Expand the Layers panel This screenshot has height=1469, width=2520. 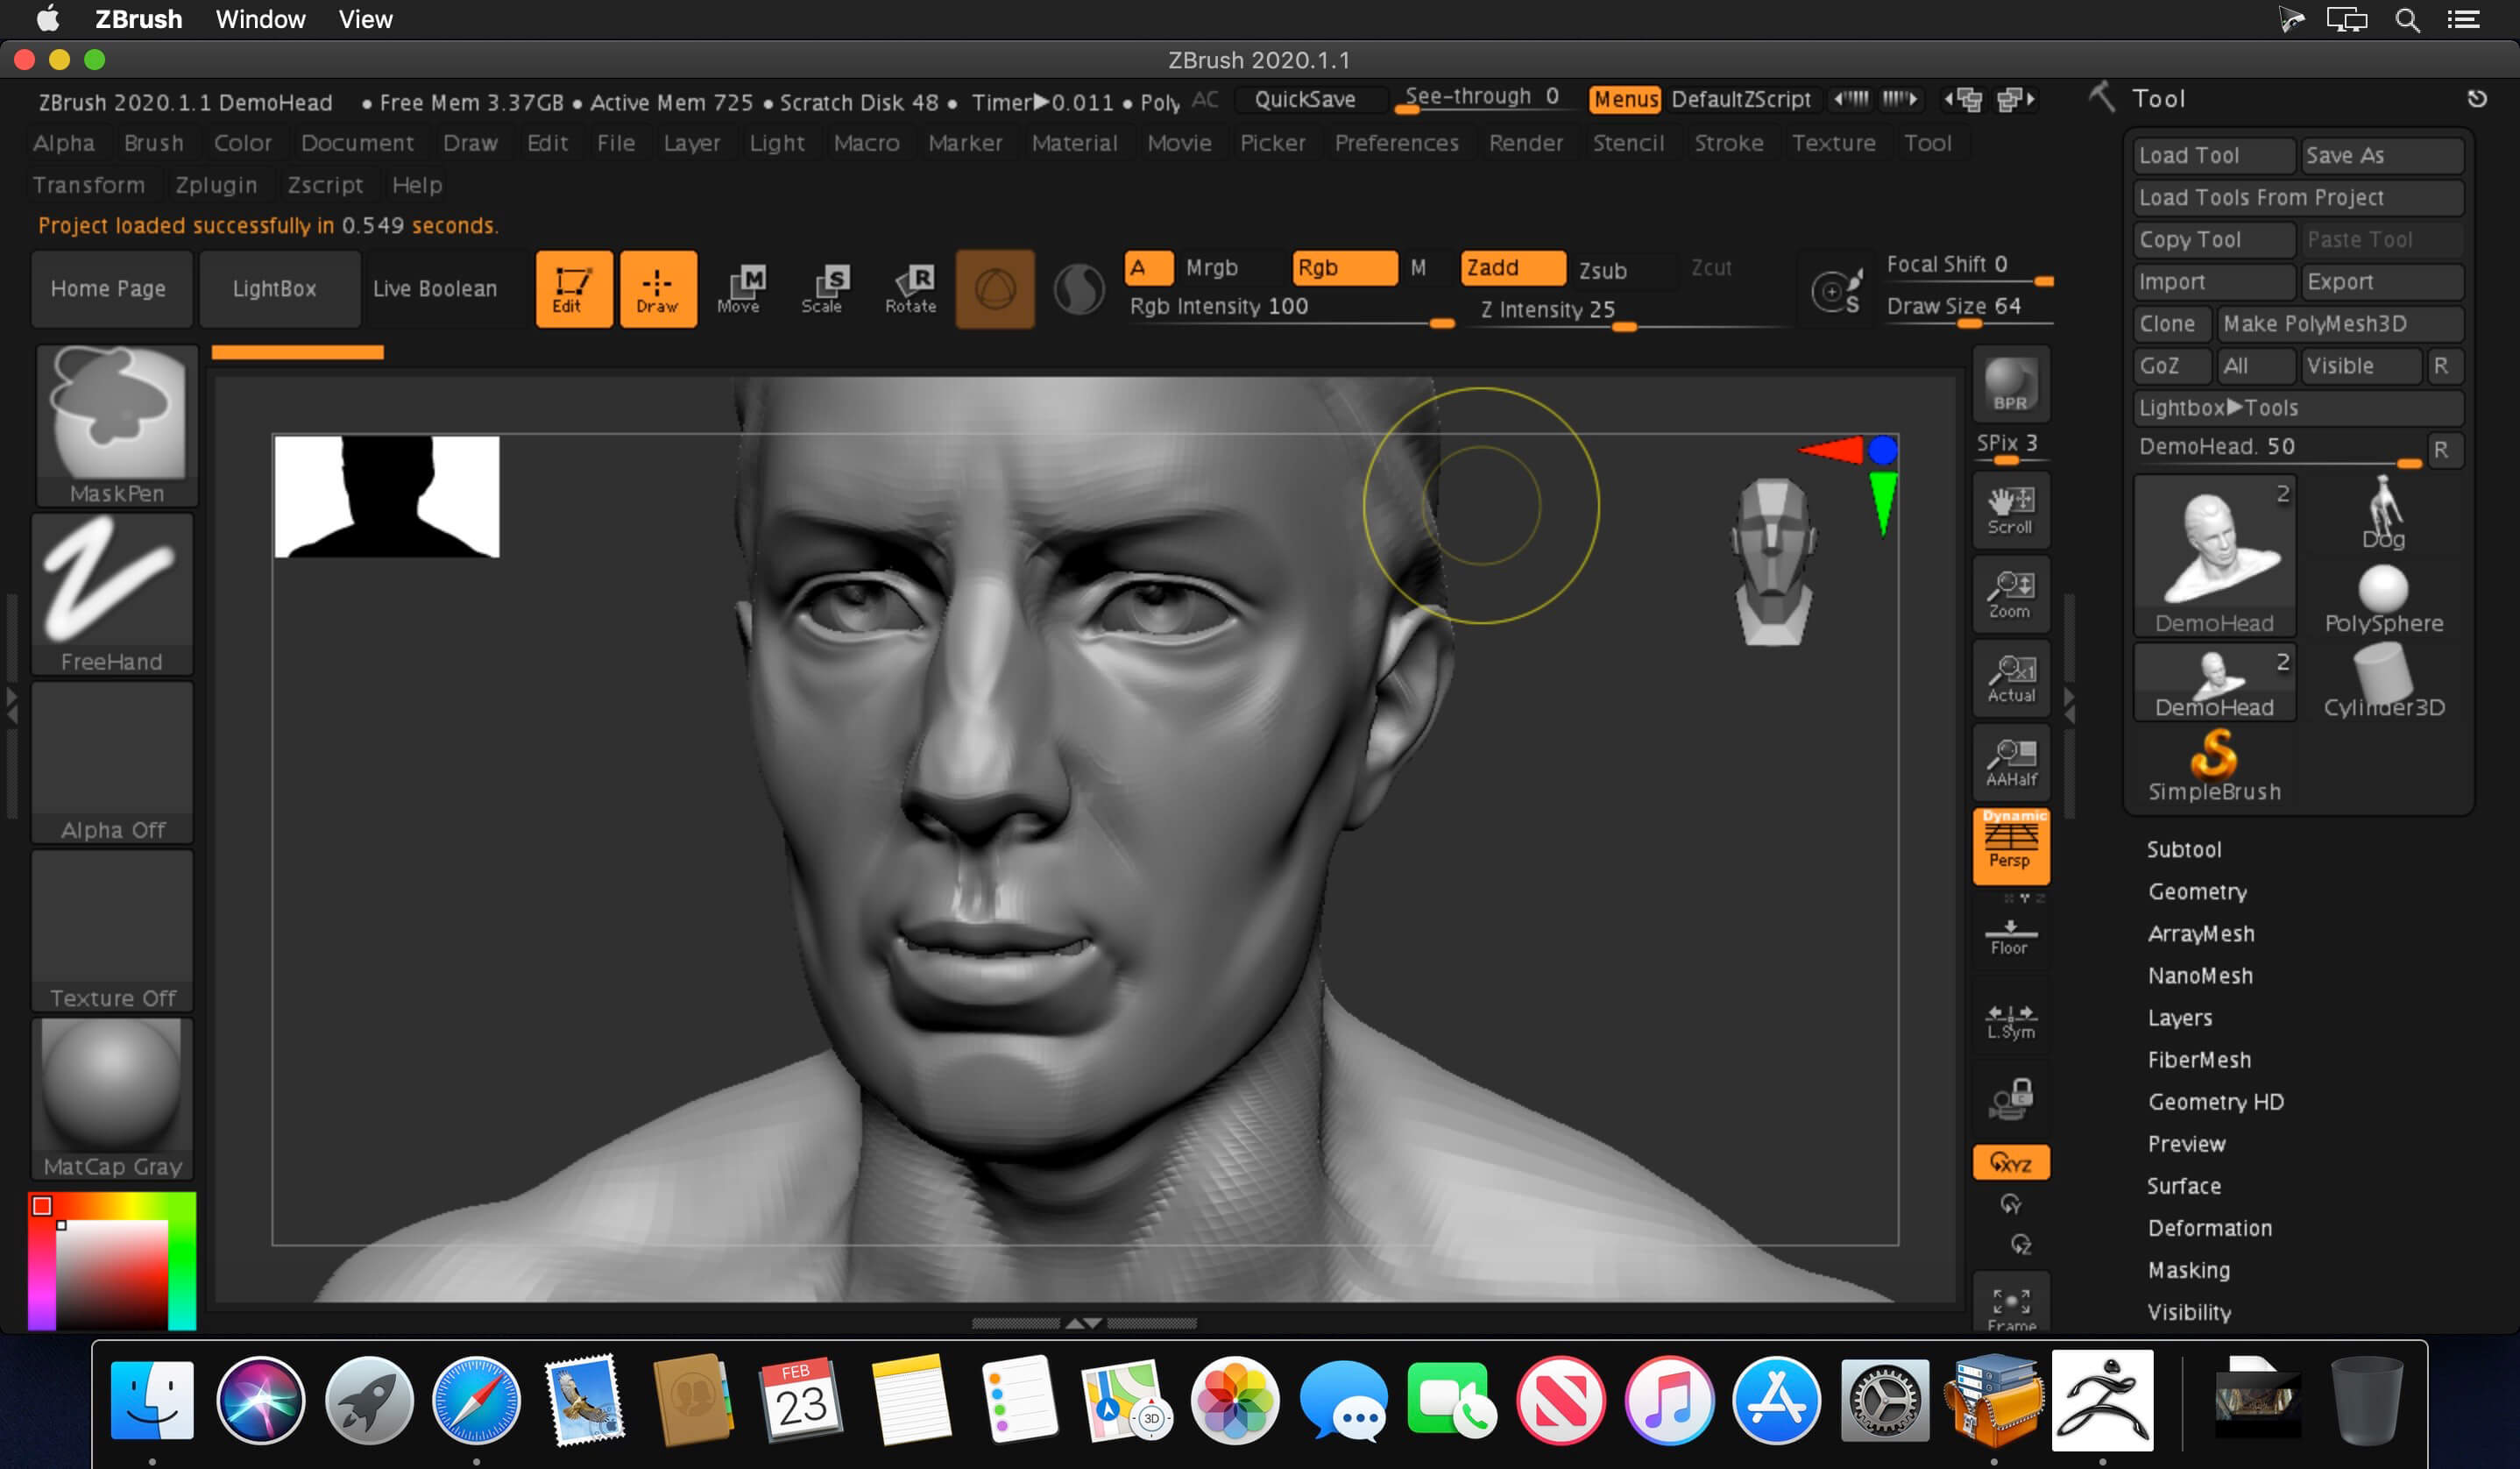pyautogui.click(x=2177, y=1016)
